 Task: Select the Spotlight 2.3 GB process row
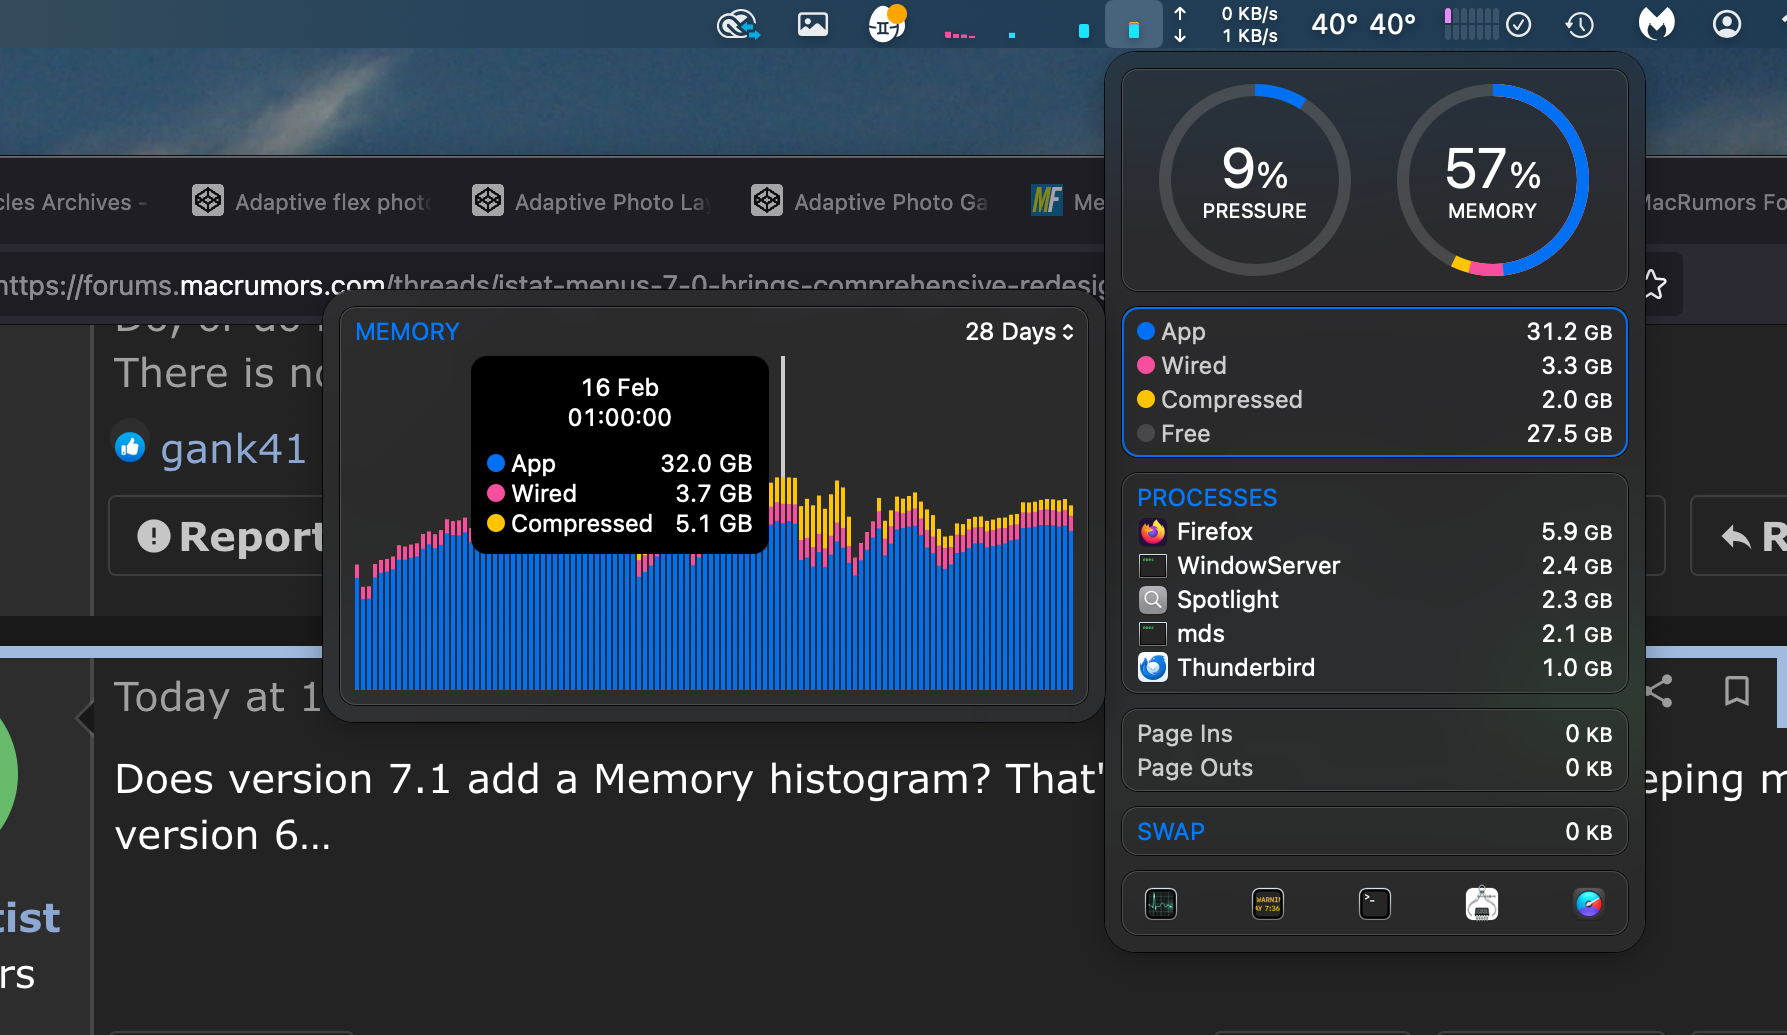pyautogui.click(x=1375, y=600)
